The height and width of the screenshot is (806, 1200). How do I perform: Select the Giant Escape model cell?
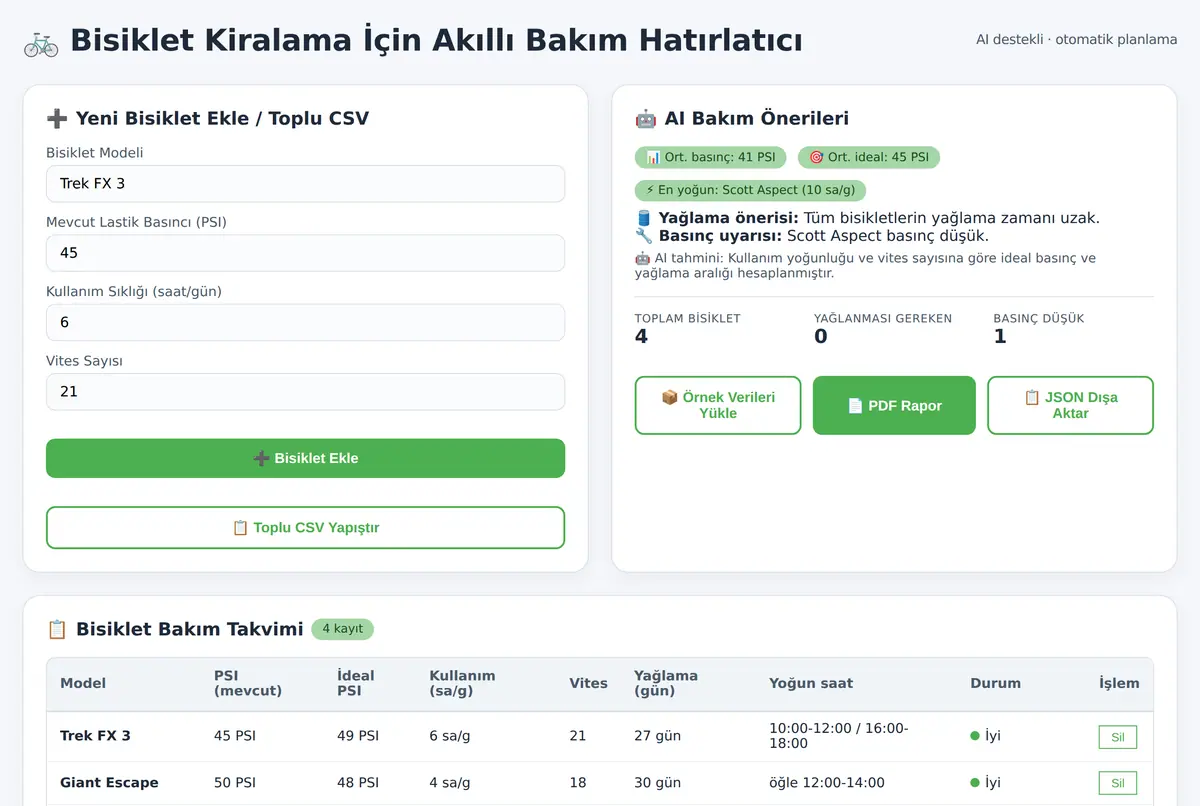109,783
